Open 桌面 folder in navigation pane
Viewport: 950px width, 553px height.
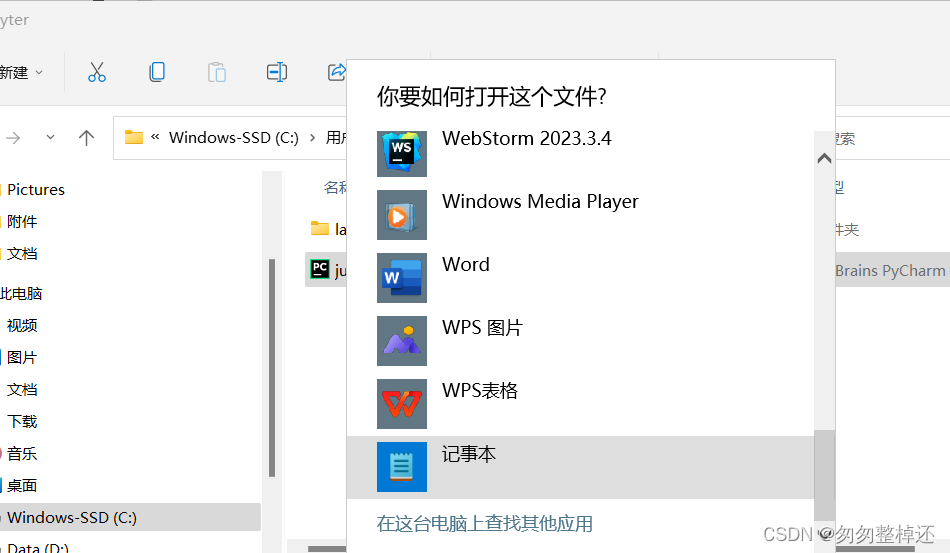pyautogui.click(x=22, y=485)
